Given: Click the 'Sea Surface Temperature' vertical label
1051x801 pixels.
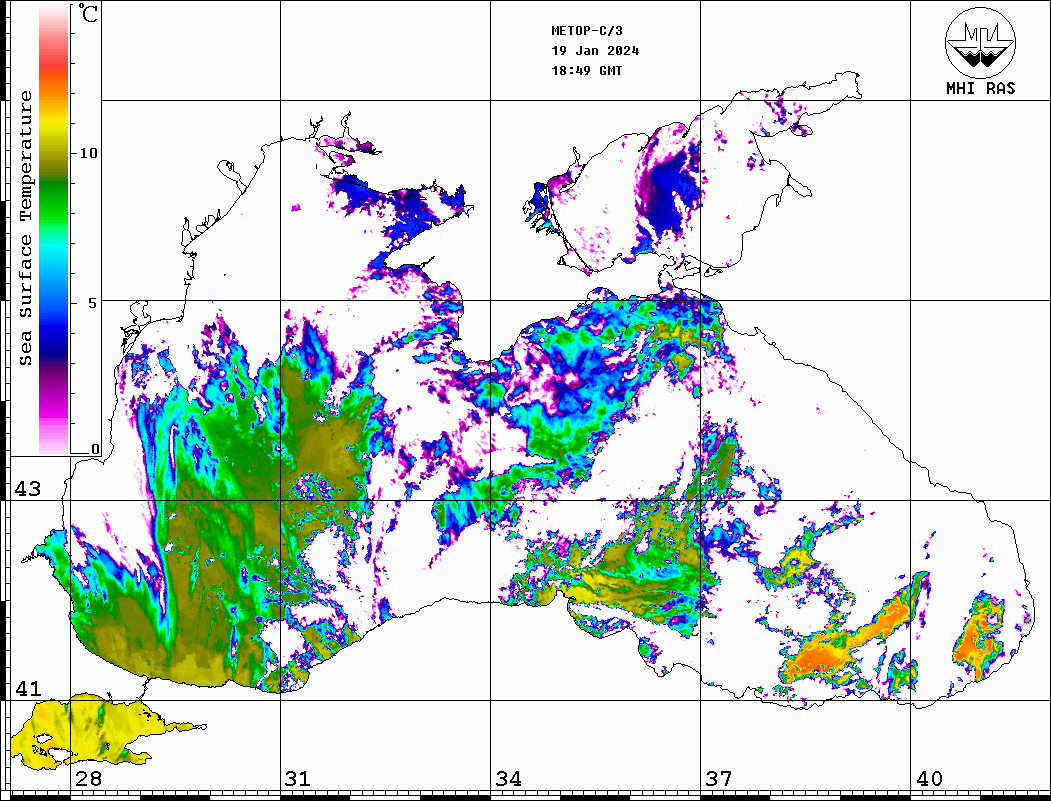Looking at the screenshot, I should coord(25,228).
